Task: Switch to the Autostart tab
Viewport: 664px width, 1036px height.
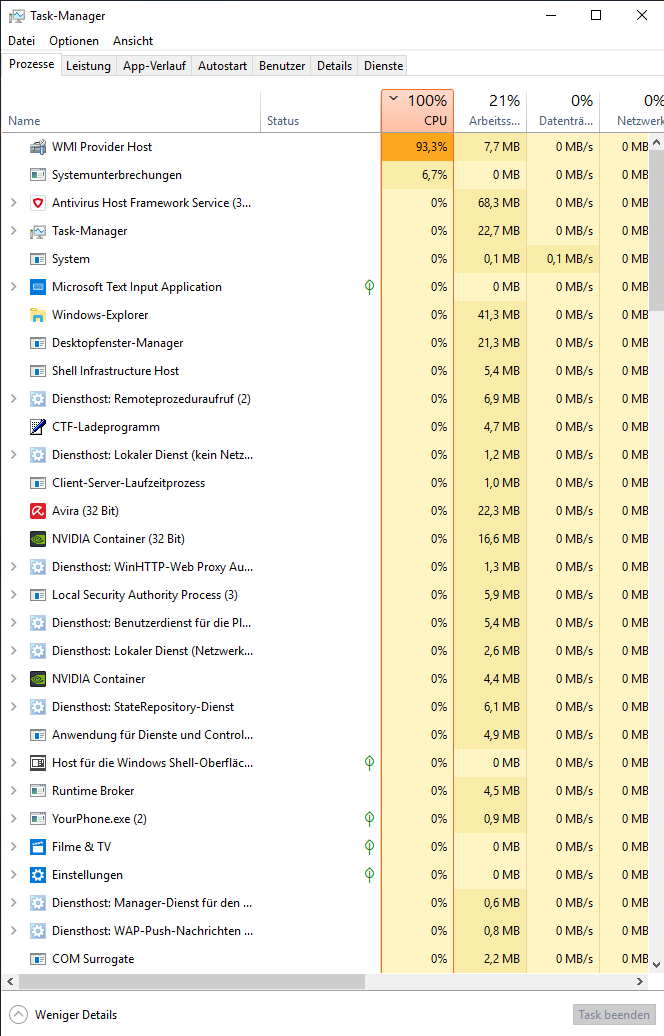Action: 222,66
